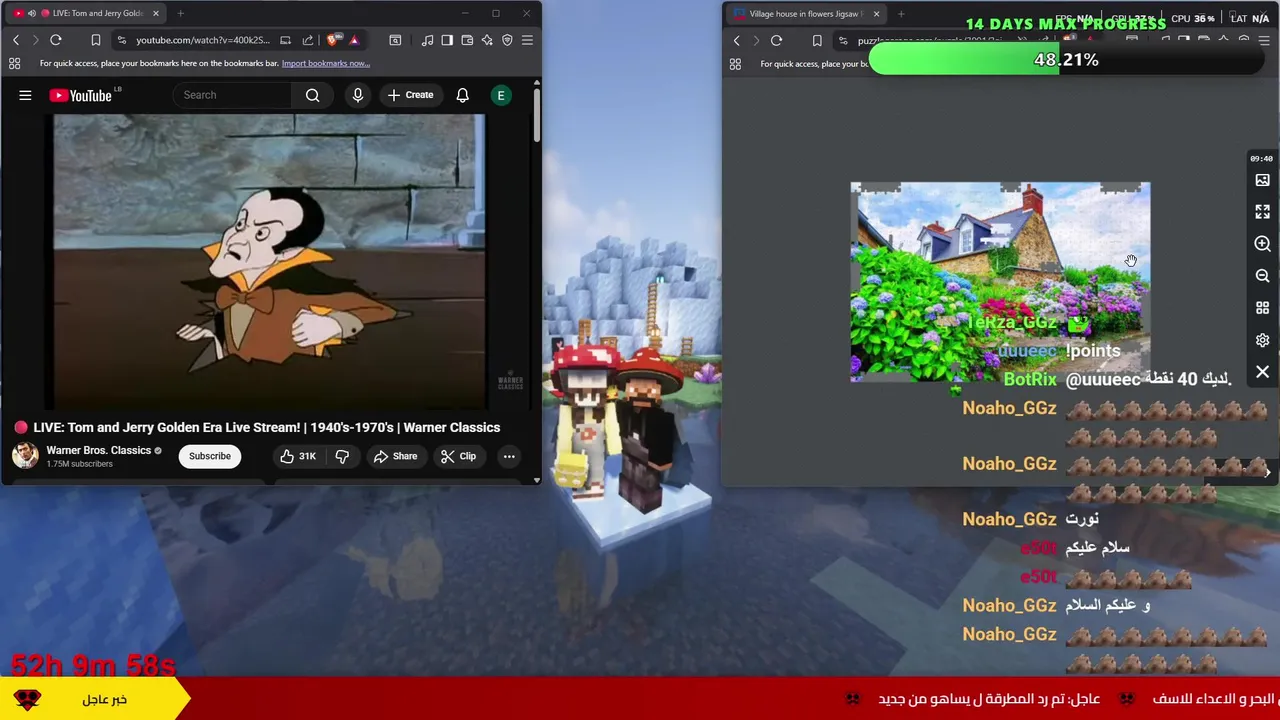The image size is (1280, 720).
Task: Open site settings icon beside youtube.com URL
Action: point(121,40)
